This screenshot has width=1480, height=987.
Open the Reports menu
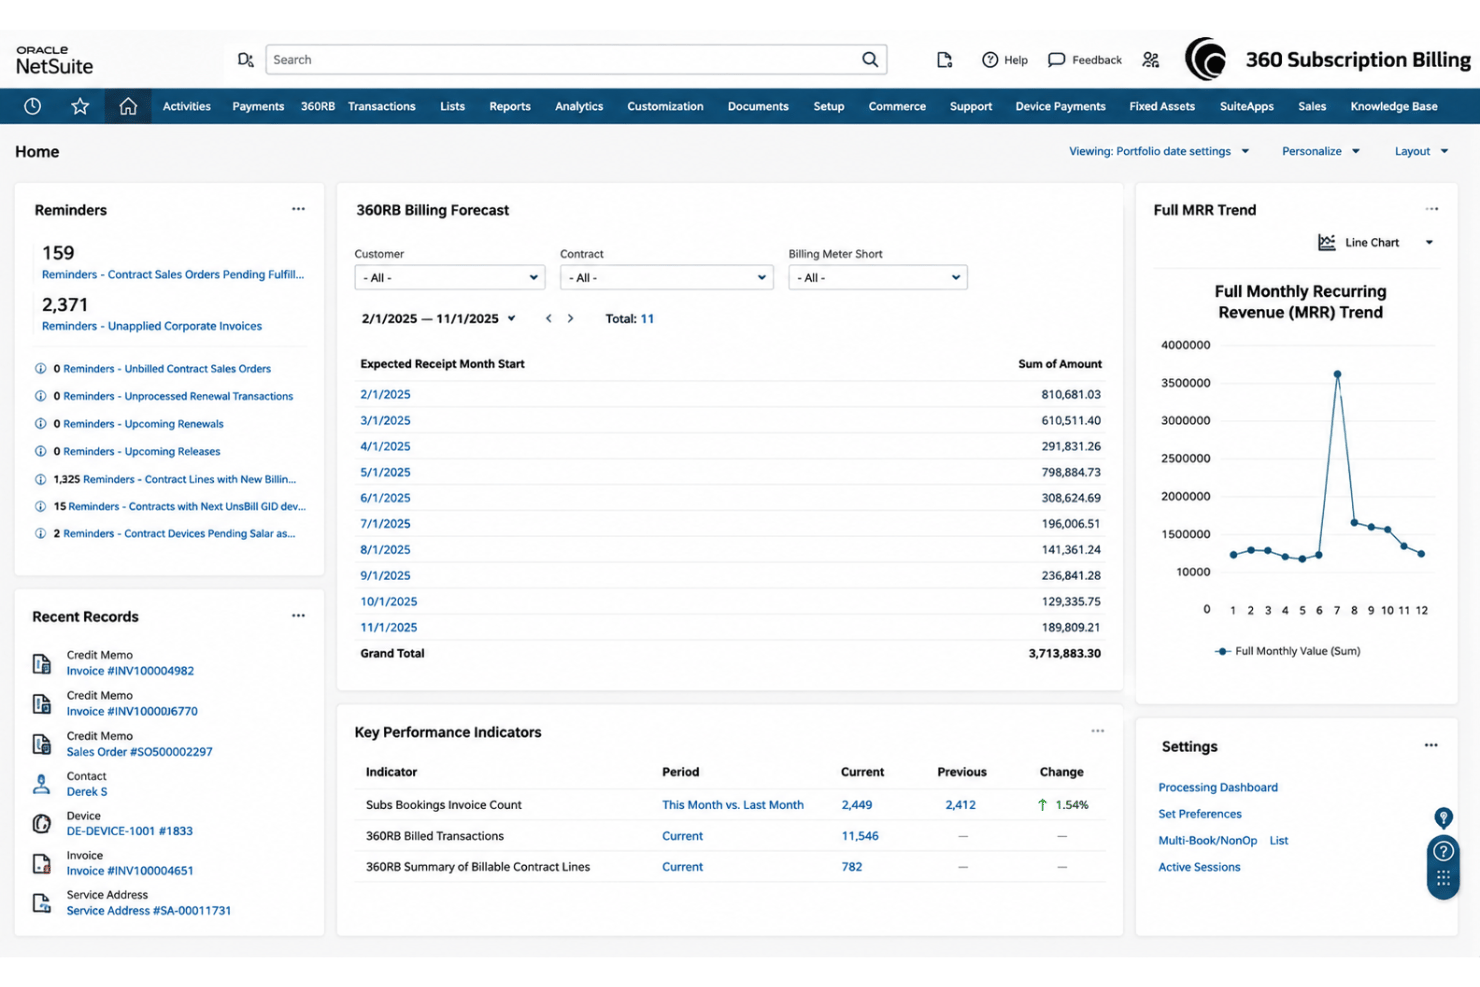(x=510, y=106)
